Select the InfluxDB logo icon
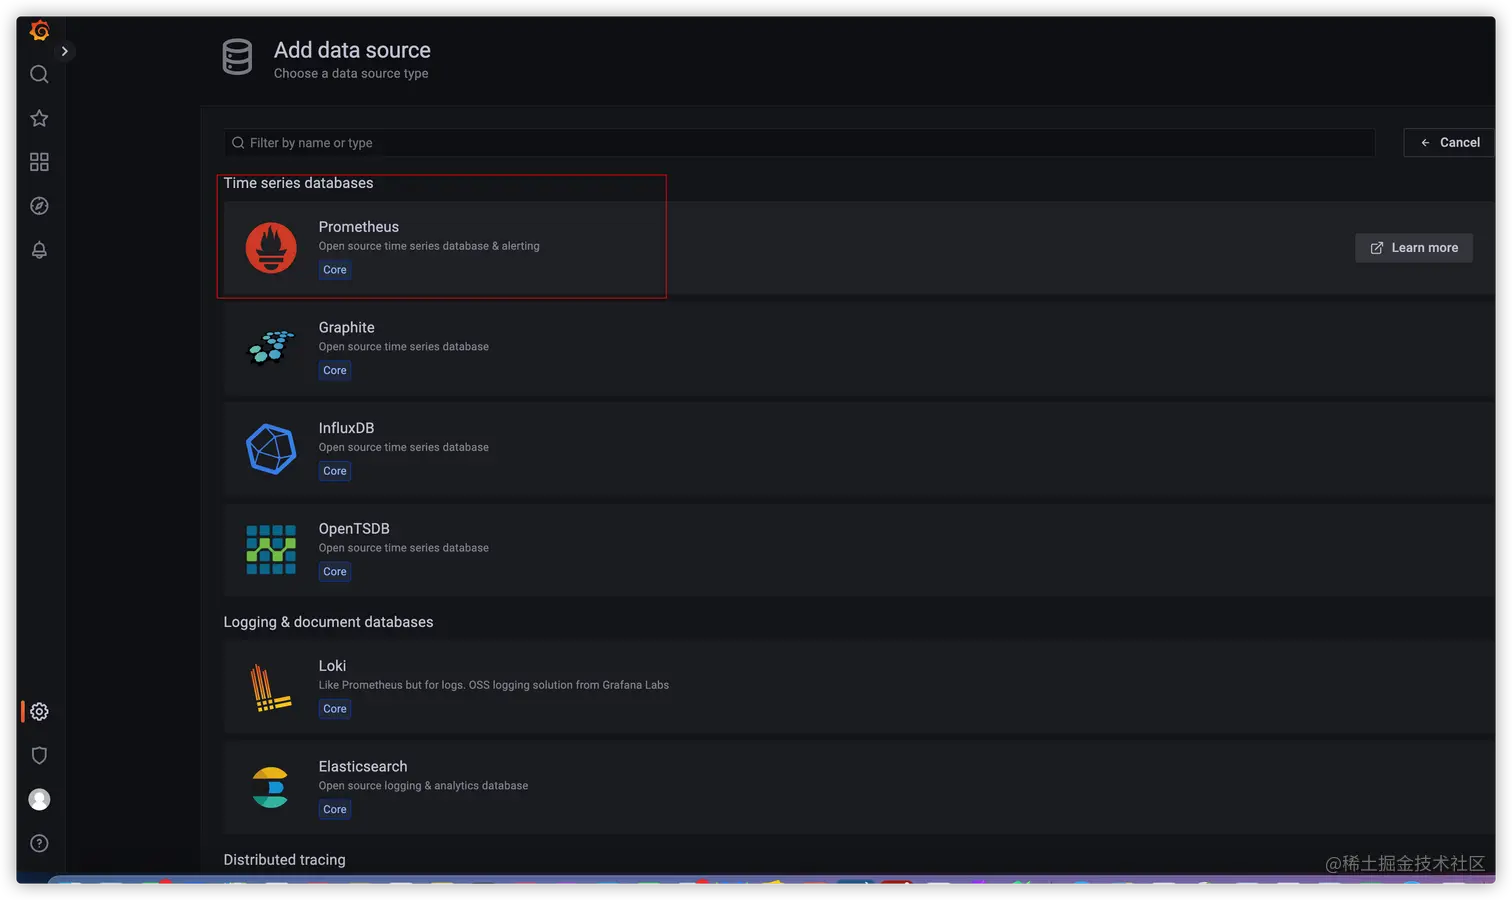This screenshot has width=1512, height=900. [x=271, y=449]
